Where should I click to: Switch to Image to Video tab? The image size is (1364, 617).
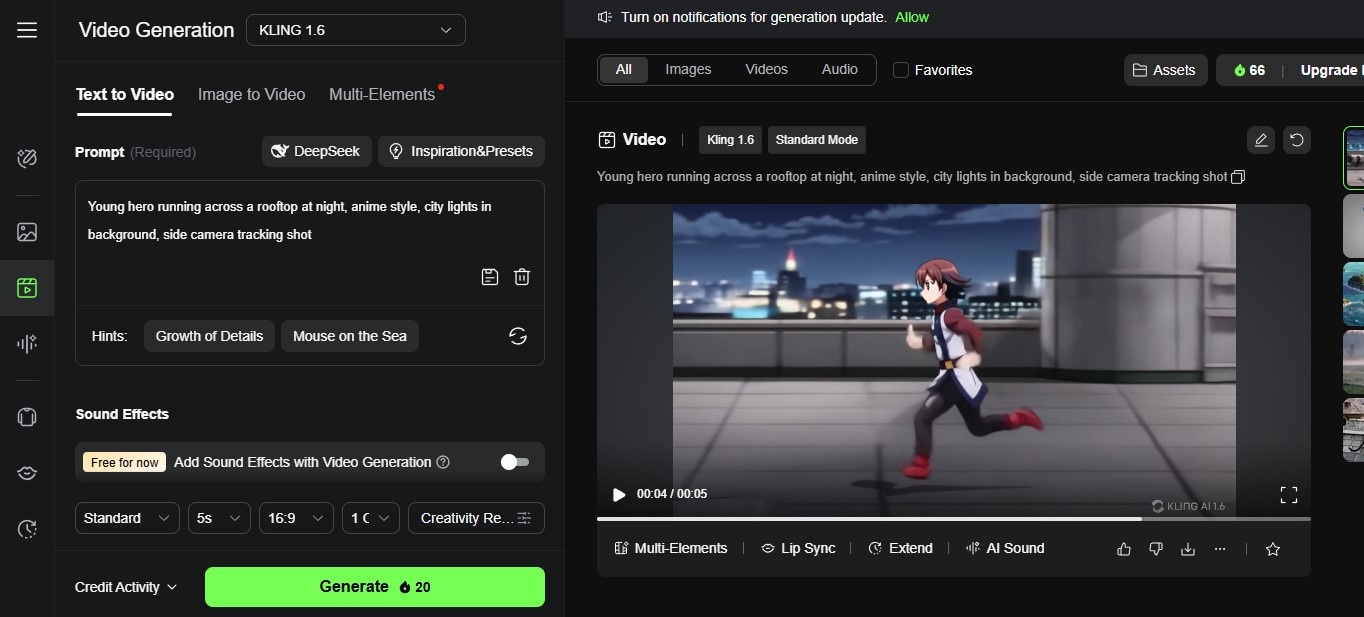click(x=251, y=94)
